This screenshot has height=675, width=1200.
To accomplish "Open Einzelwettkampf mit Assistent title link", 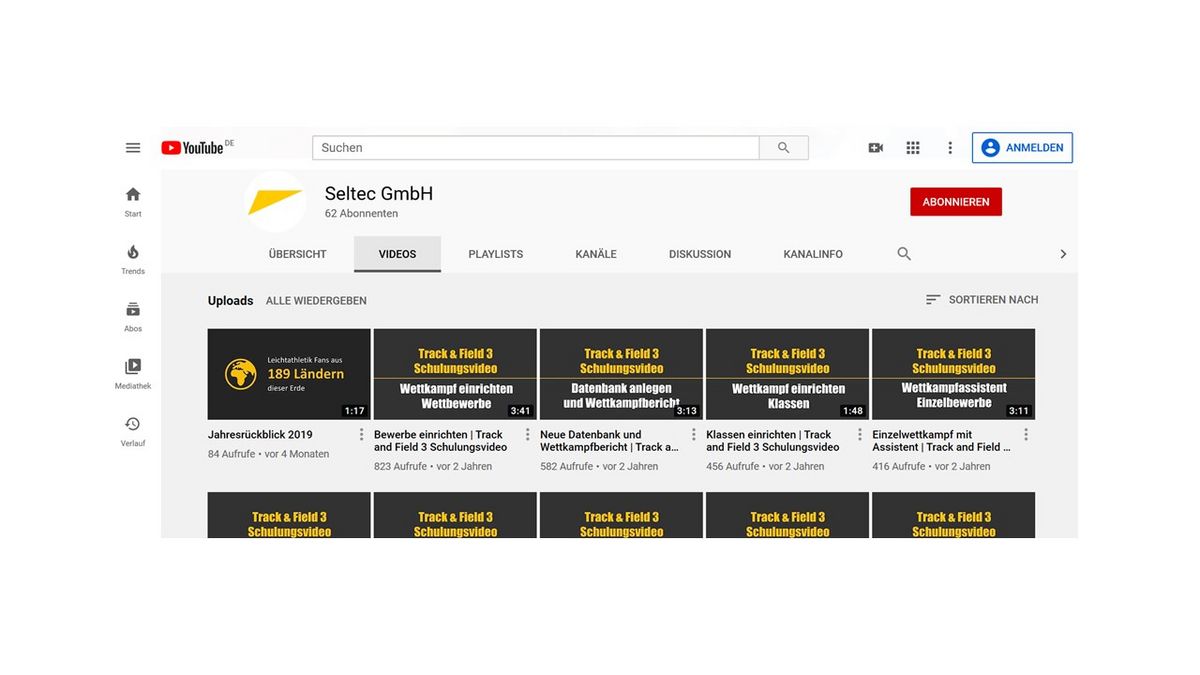I will tap(941, 441).
